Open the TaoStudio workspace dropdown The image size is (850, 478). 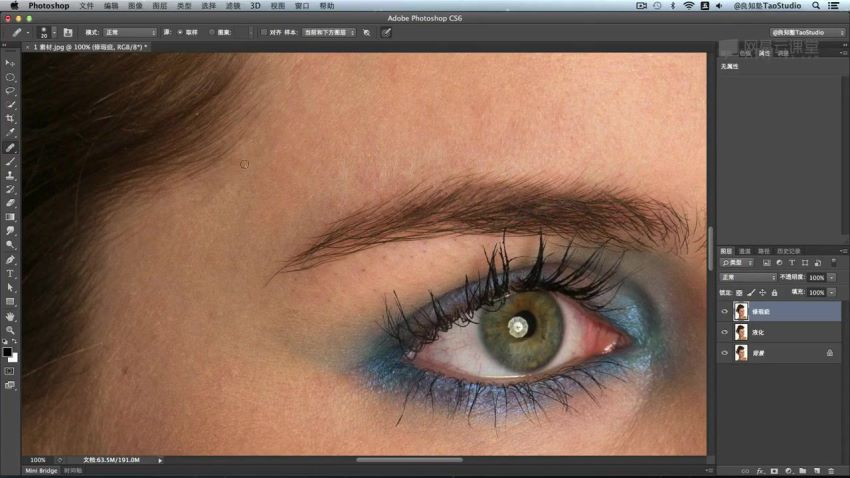tap(808, 33)
